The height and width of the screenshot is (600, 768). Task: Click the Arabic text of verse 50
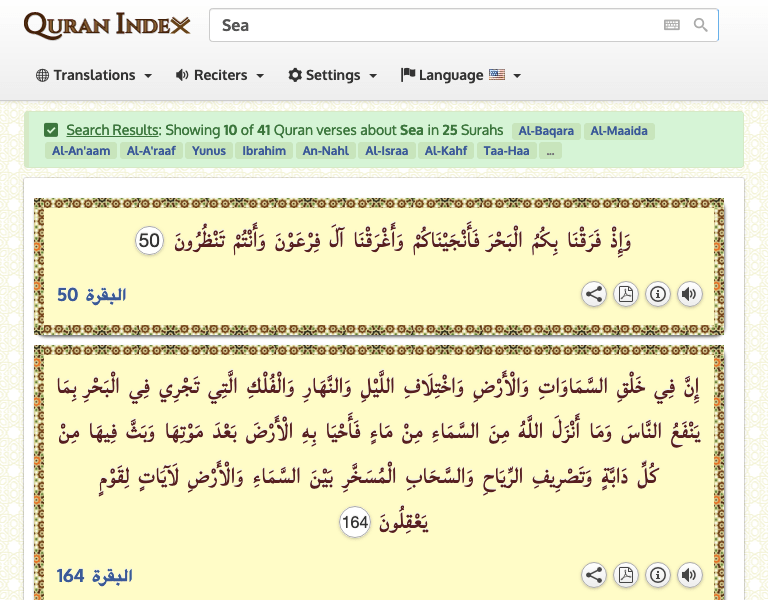(x=403, y=241)
